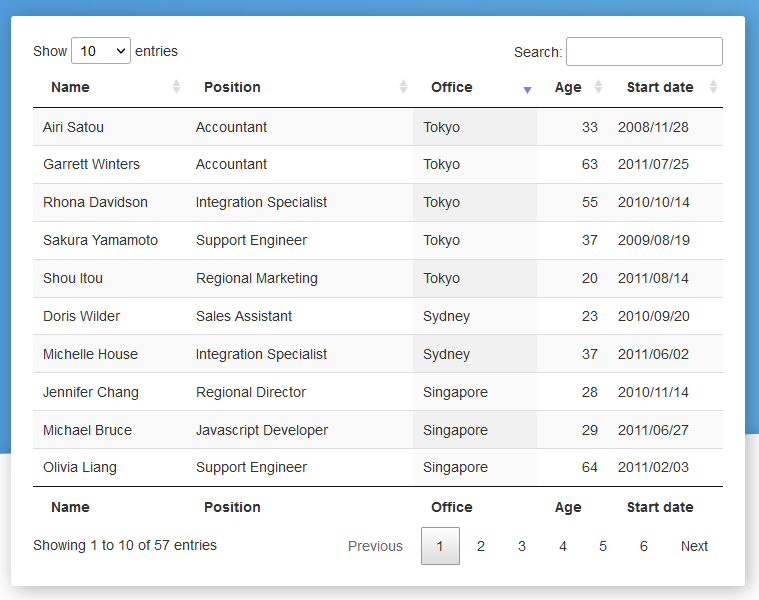Go to page 2 of results
This screenshot has width=759, height=600.
481,546
